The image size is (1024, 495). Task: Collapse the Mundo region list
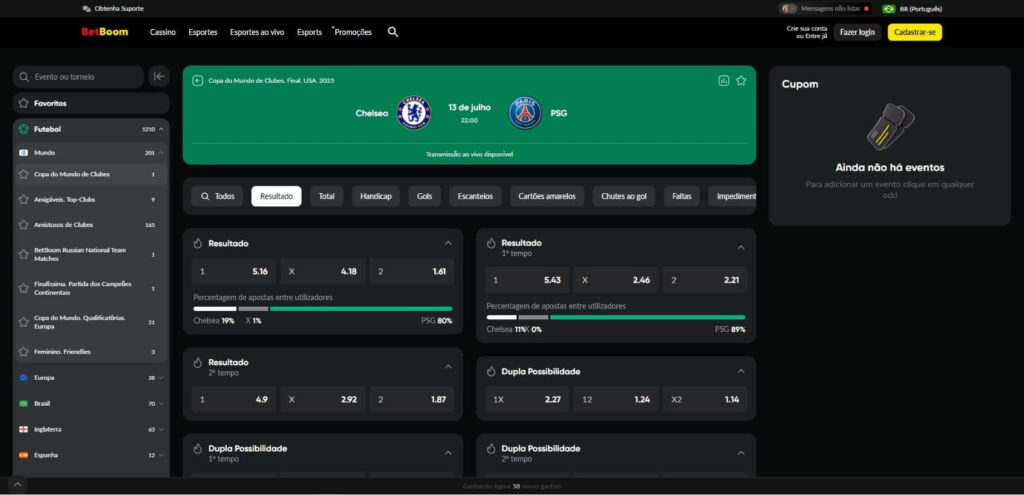click(x=161, y=152)
